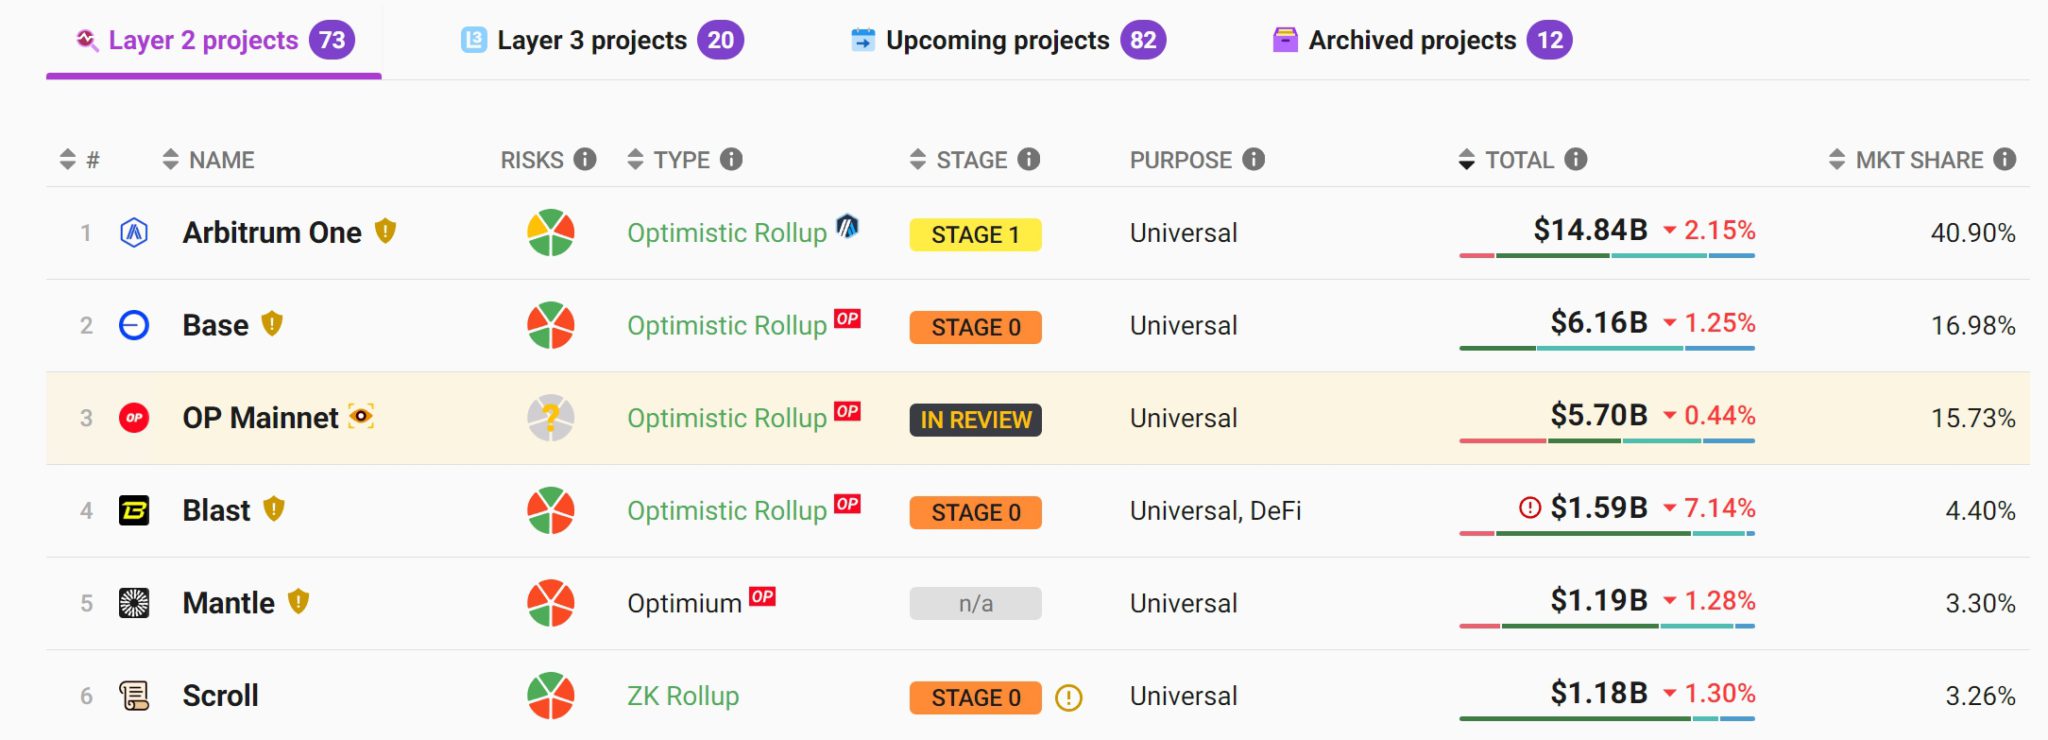
Task: Click the OP Mainnet unknown risk pie
Action: tap(550, 418)
